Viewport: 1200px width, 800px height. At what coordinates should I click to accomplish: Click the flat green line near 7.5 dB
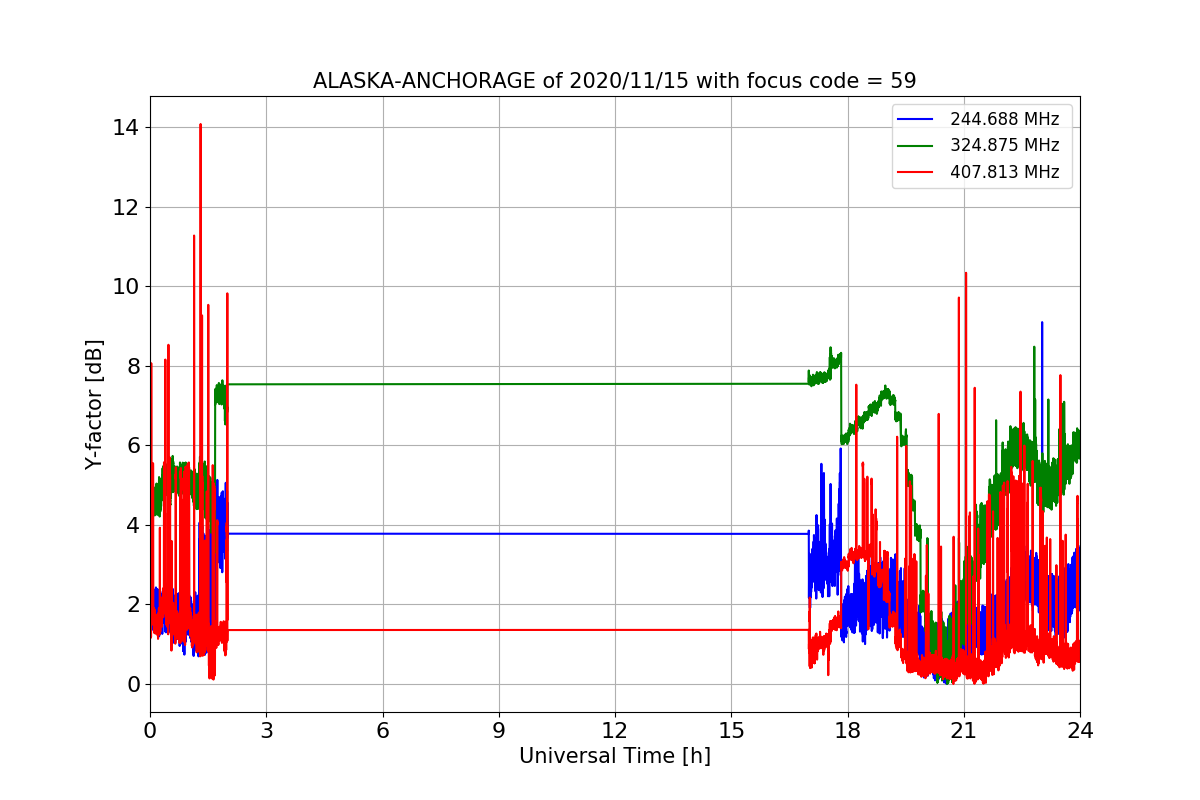coord(517,384)
